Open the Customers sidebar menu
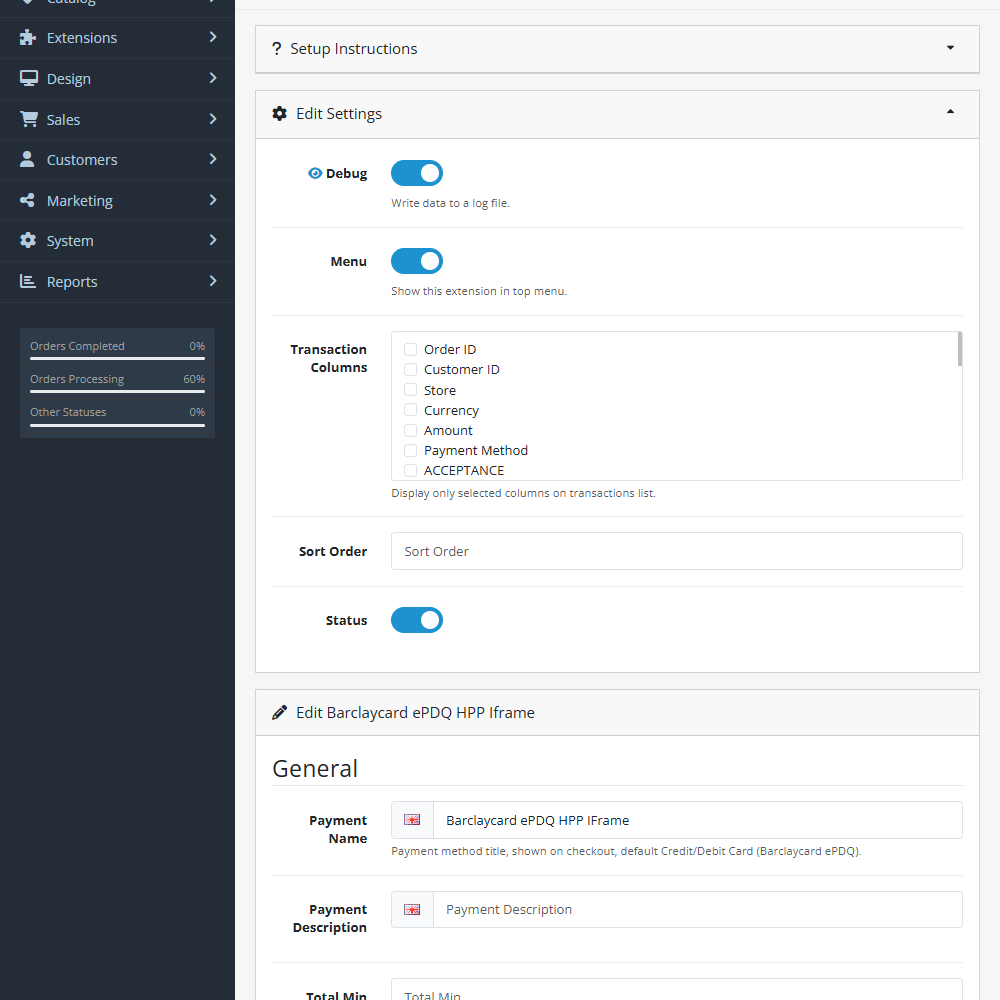 117,159
